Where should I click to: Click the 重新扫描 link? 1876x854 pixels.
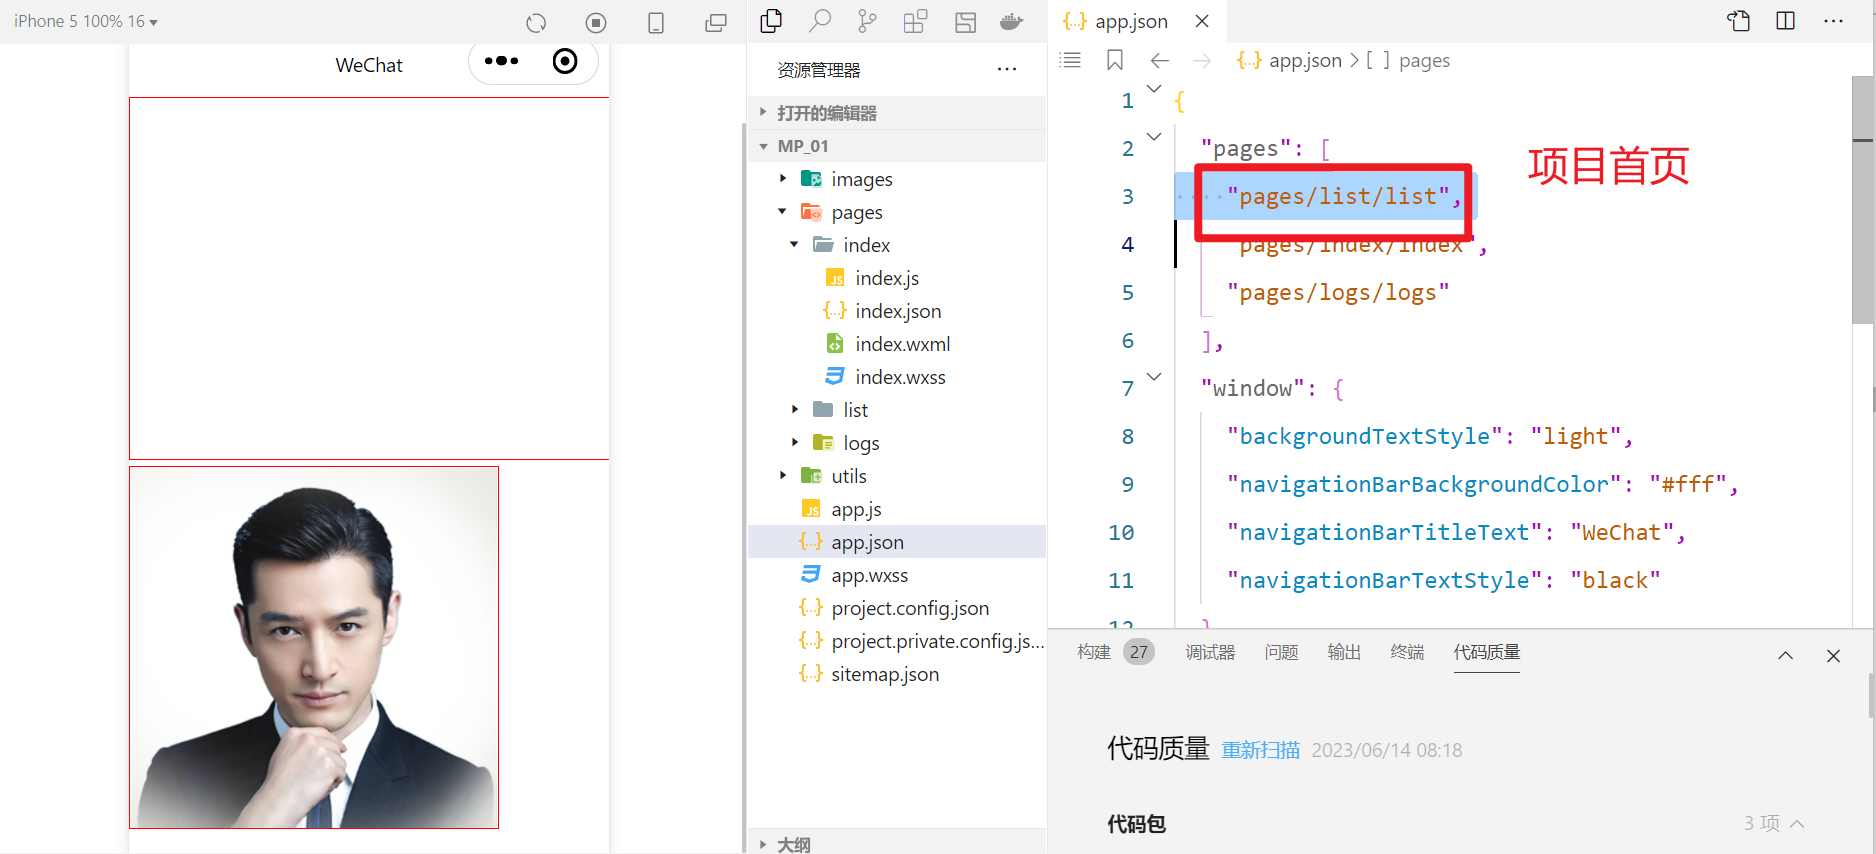1260,750
